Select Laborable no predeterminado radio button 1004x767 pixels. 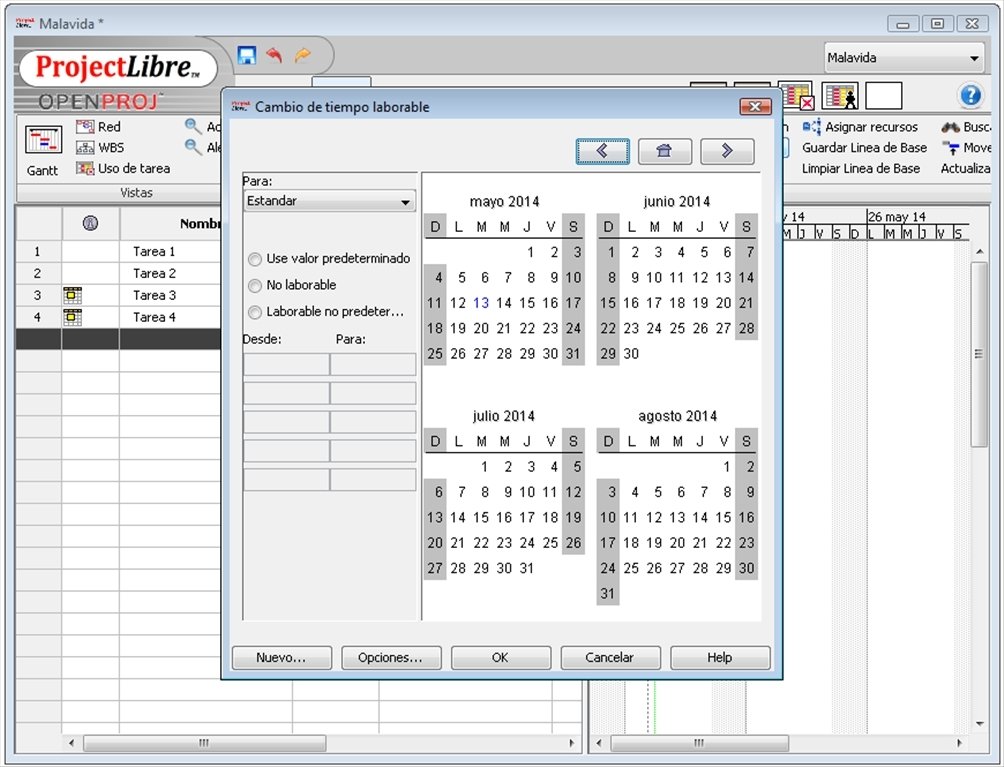click(255, 312)
